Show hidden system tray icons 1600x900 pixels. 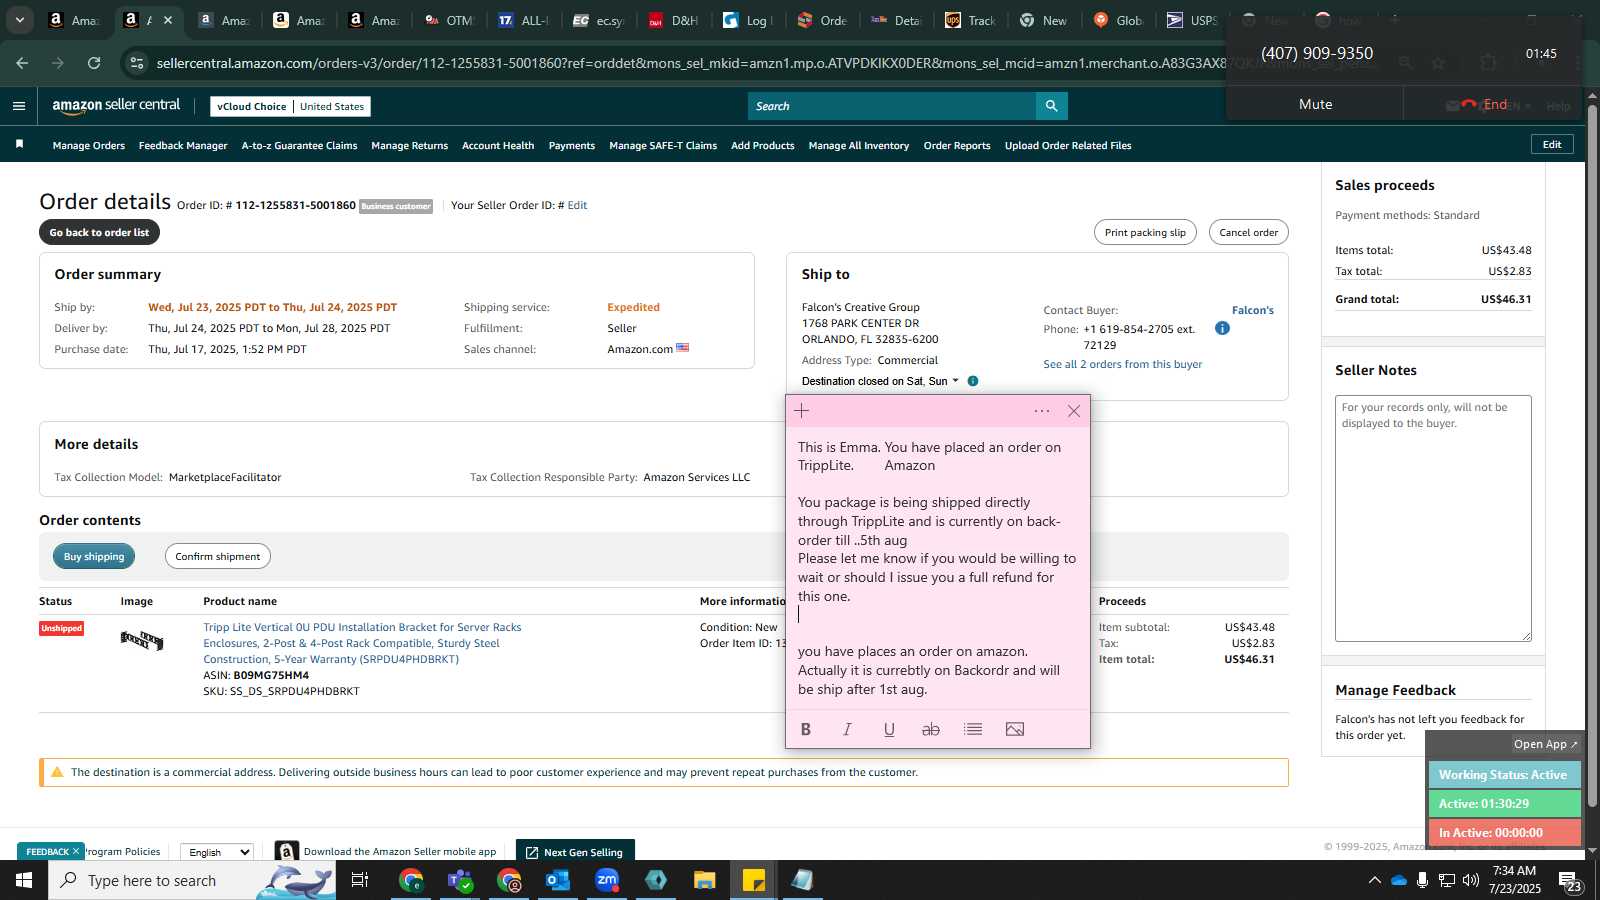click(1375, 880)
